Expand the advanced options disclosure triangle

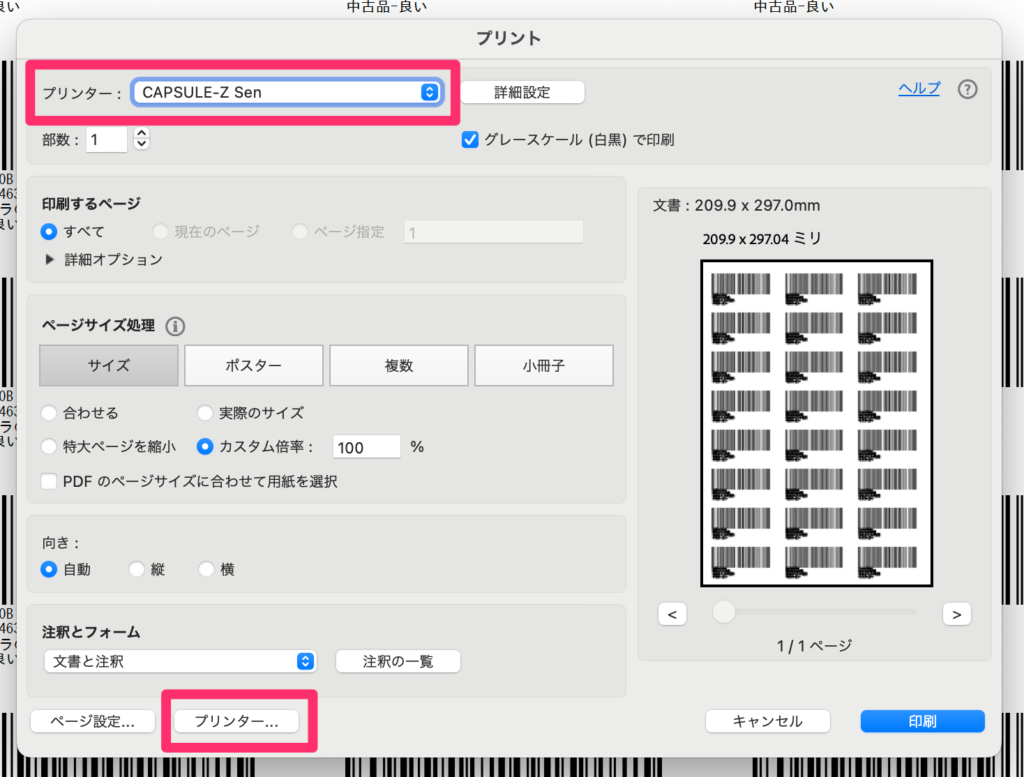pyautogui.click(x=49, y=259)
